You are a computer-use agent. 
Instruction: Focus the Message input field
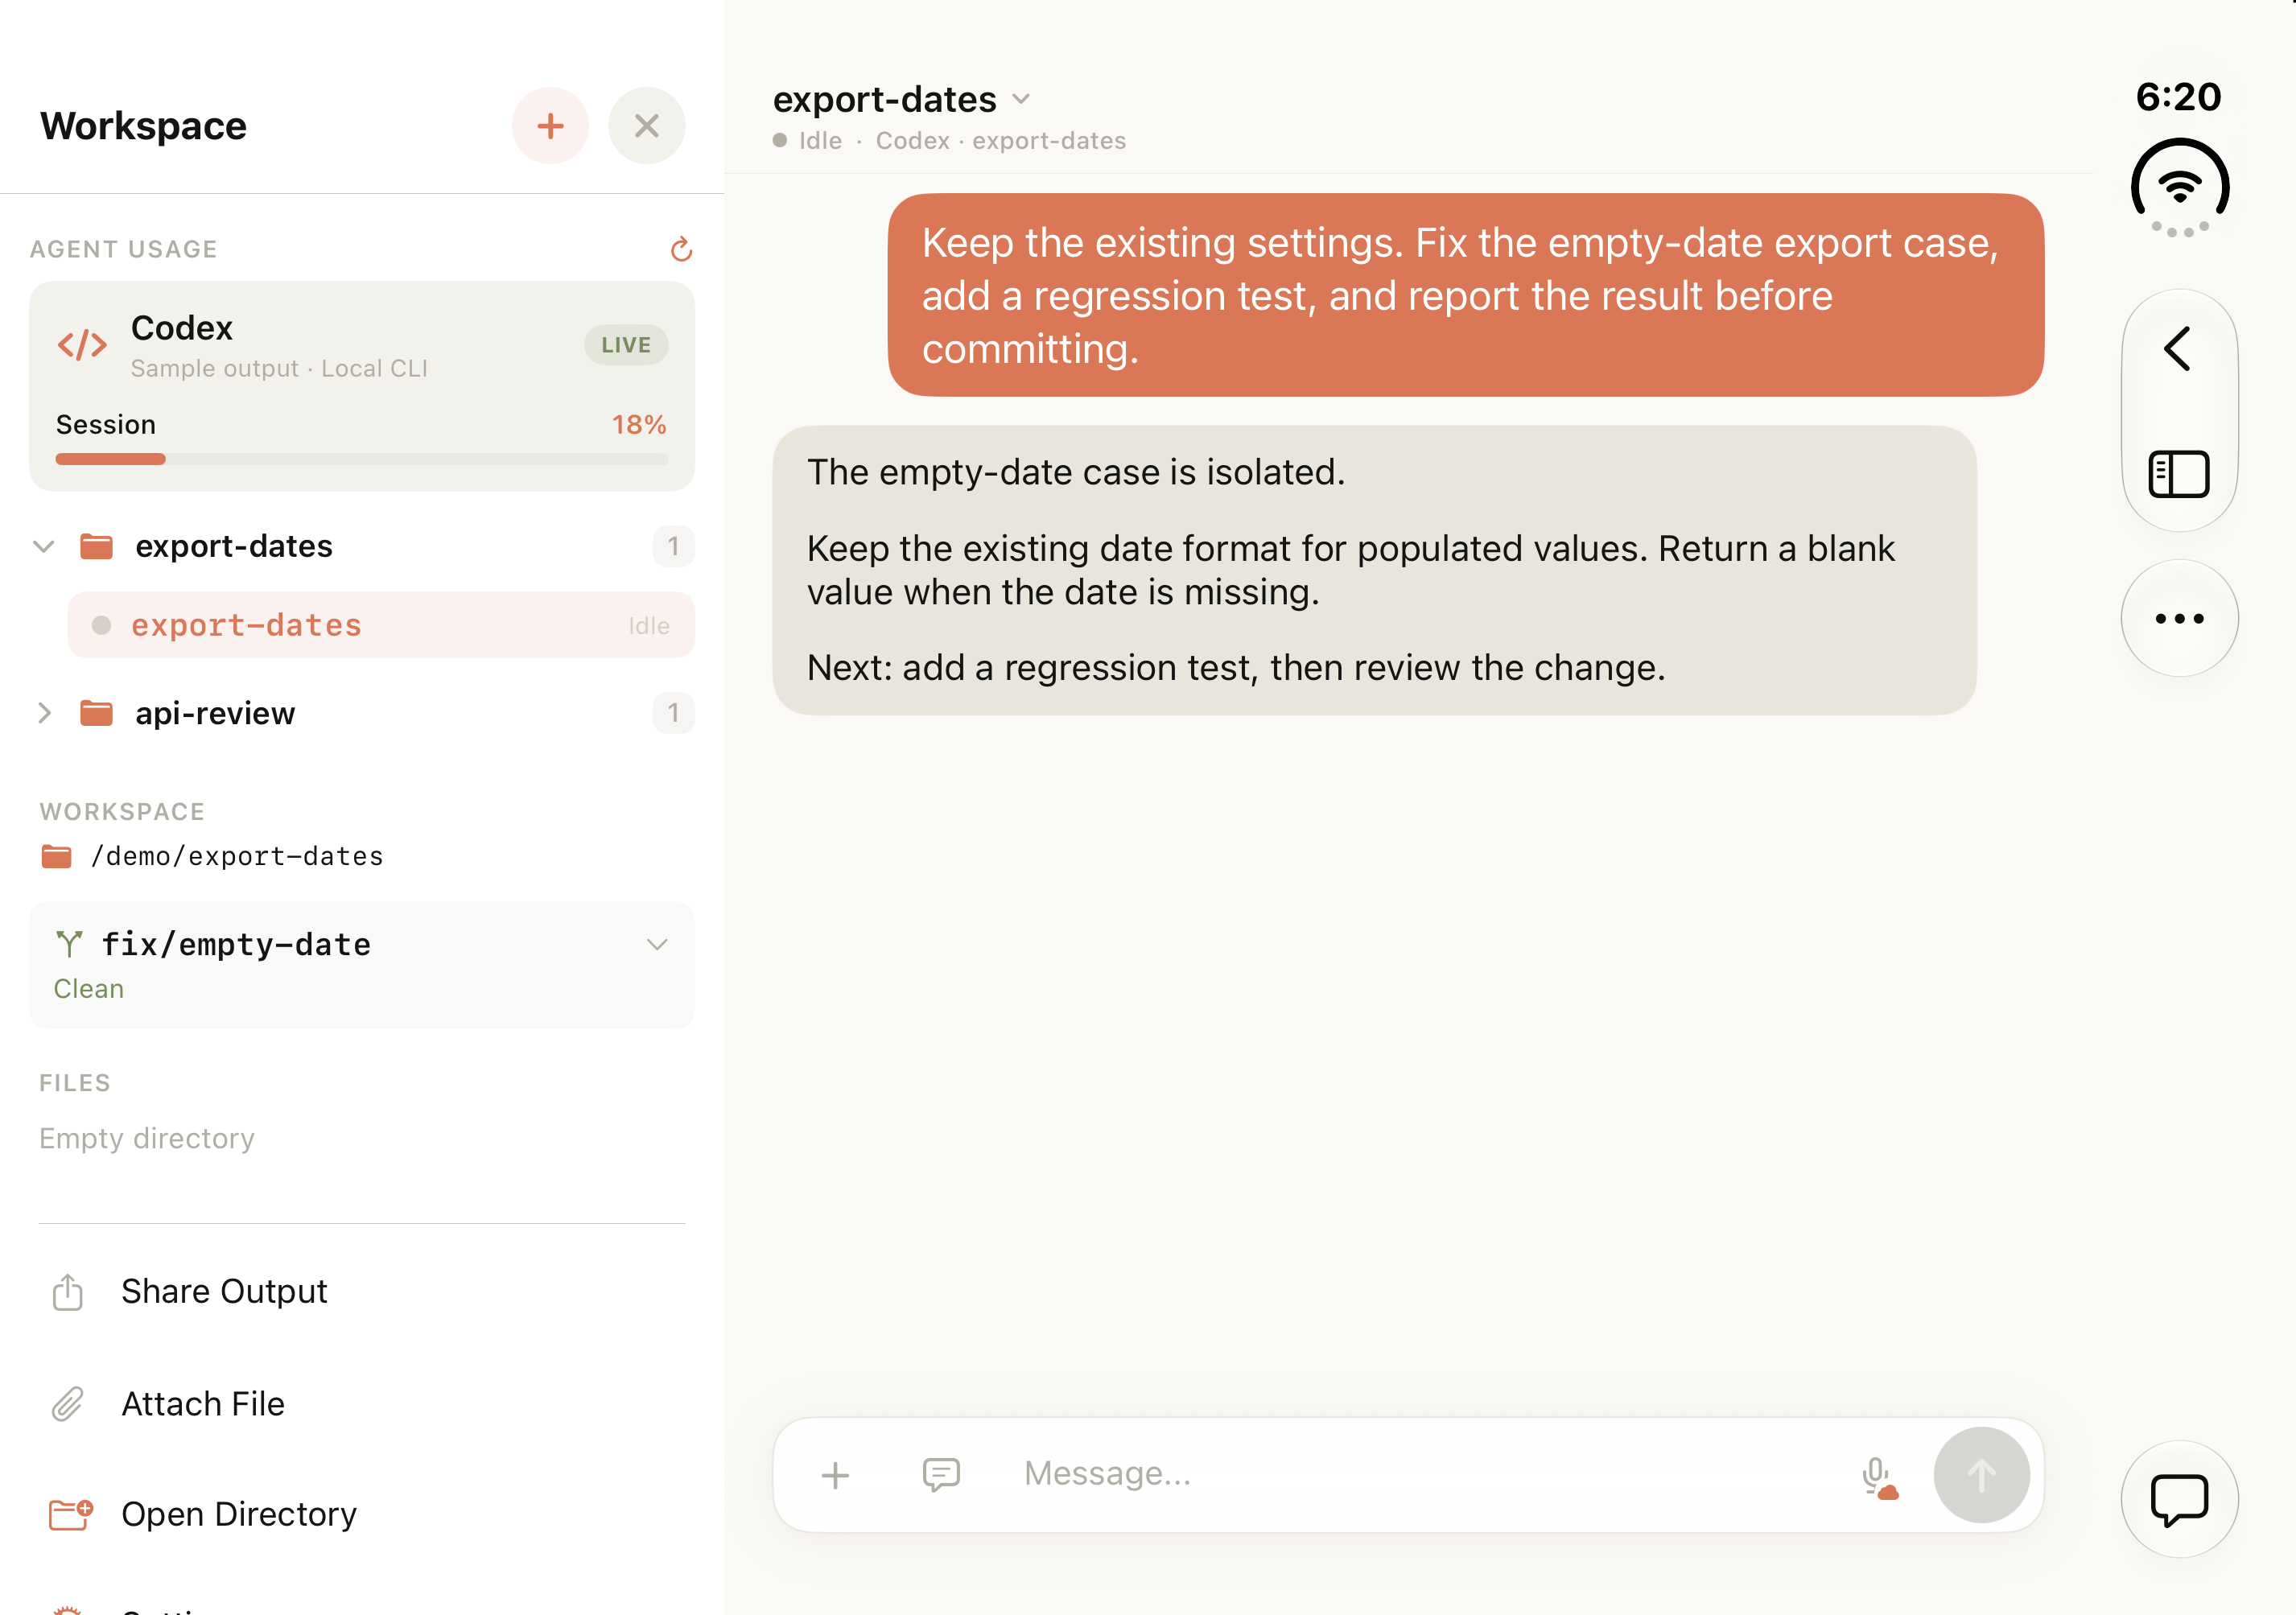click(x=1424, y=1475)
